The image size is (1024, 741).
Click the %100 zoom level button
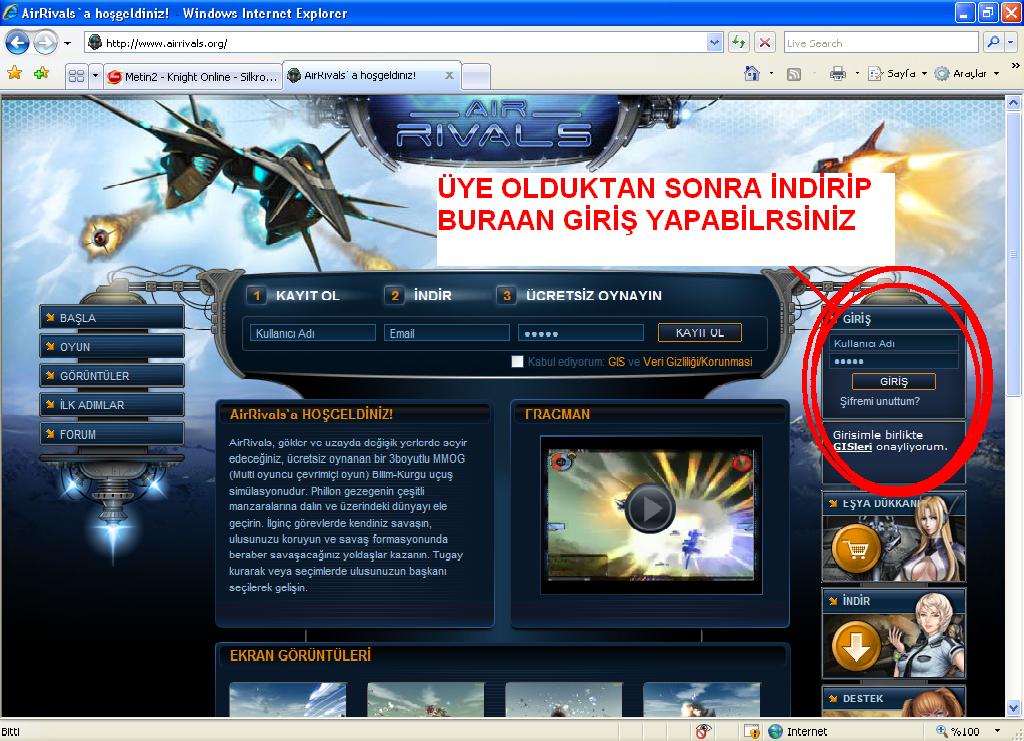tap(959, 731)
